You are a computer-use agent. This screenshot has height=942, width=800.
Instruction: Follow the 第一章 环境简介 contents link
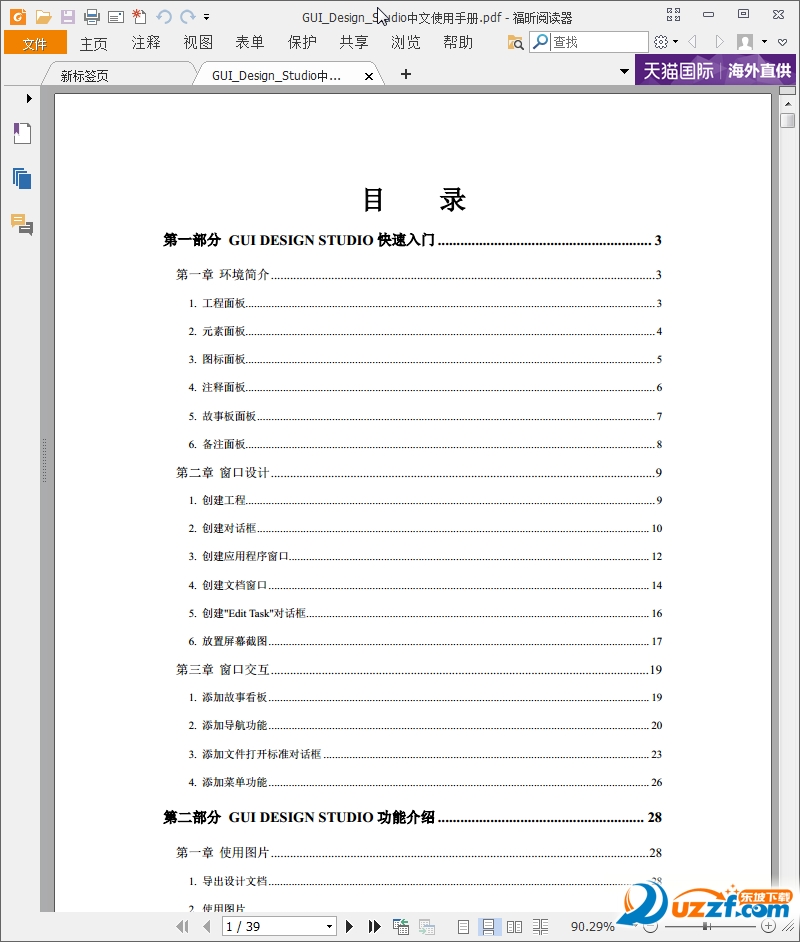tap(419, 275)
